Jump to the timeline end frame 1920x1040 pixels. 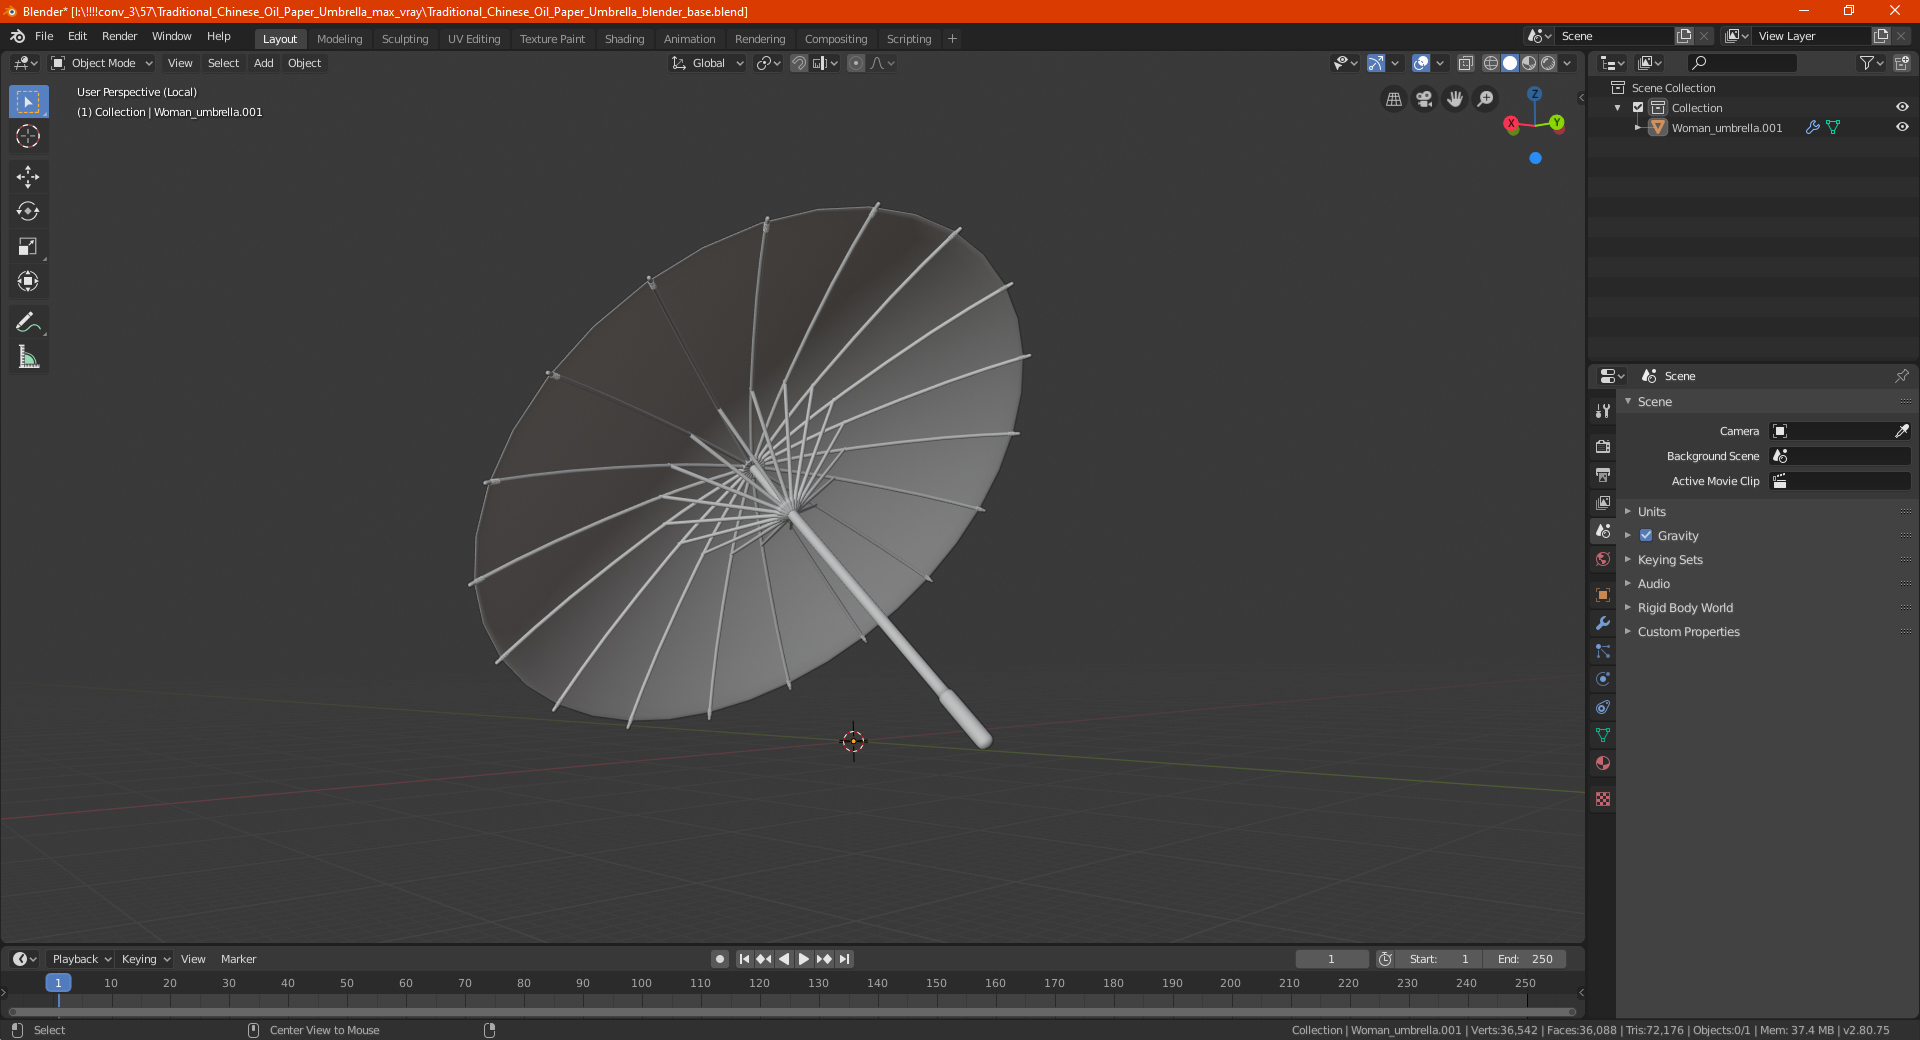pos(844,959)
